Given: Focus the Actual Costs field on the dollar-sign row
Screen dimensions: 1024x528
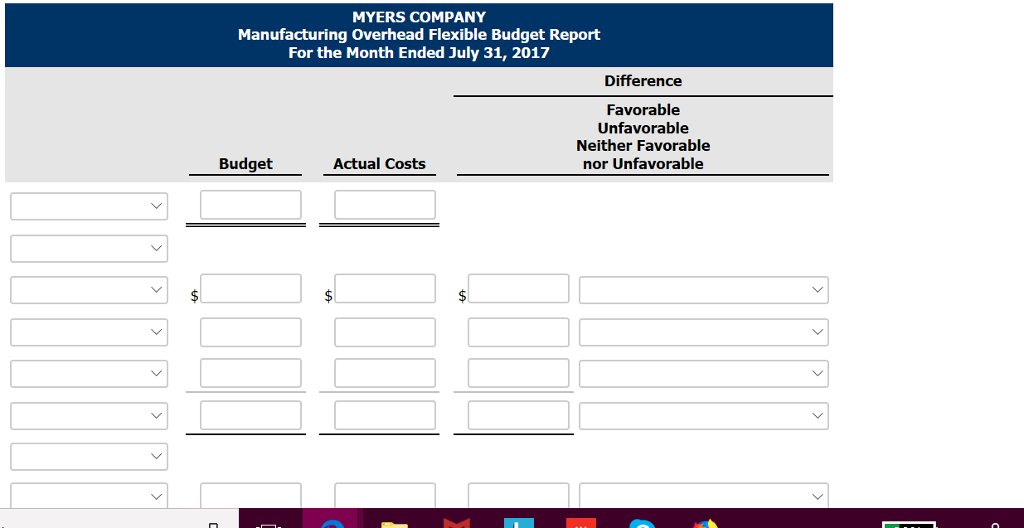Looking at the screenshot, I should coord(385,288).
